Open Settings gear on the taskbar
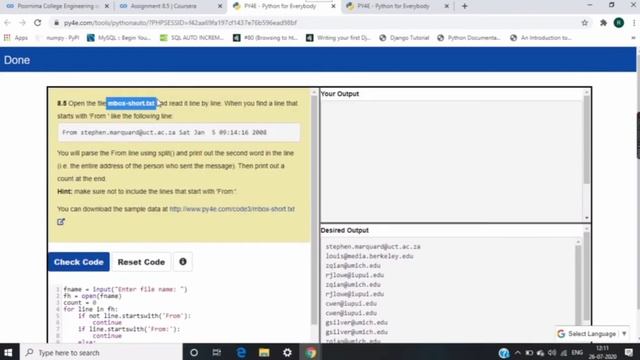The image size is (640, 360). point(287,352)
